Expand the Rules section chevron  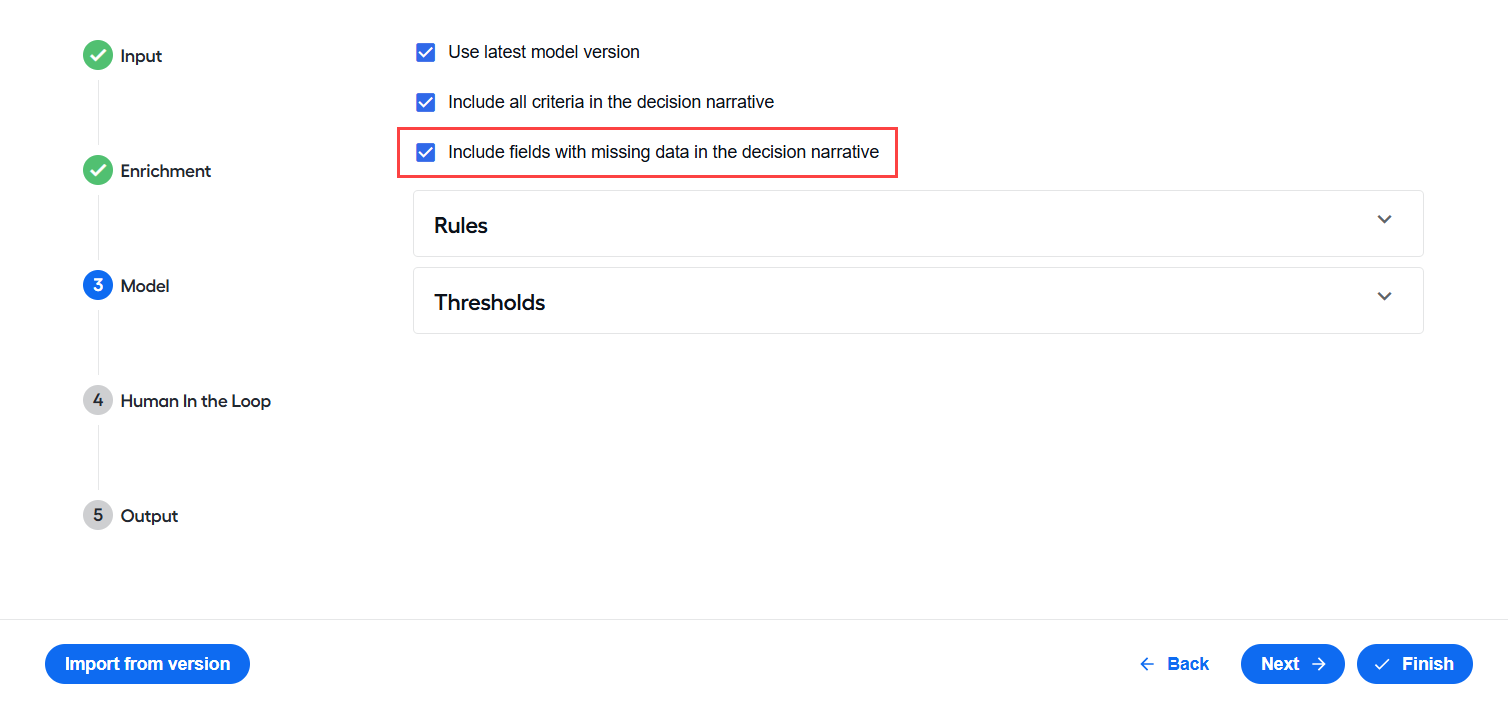(x=1384, y=220)
